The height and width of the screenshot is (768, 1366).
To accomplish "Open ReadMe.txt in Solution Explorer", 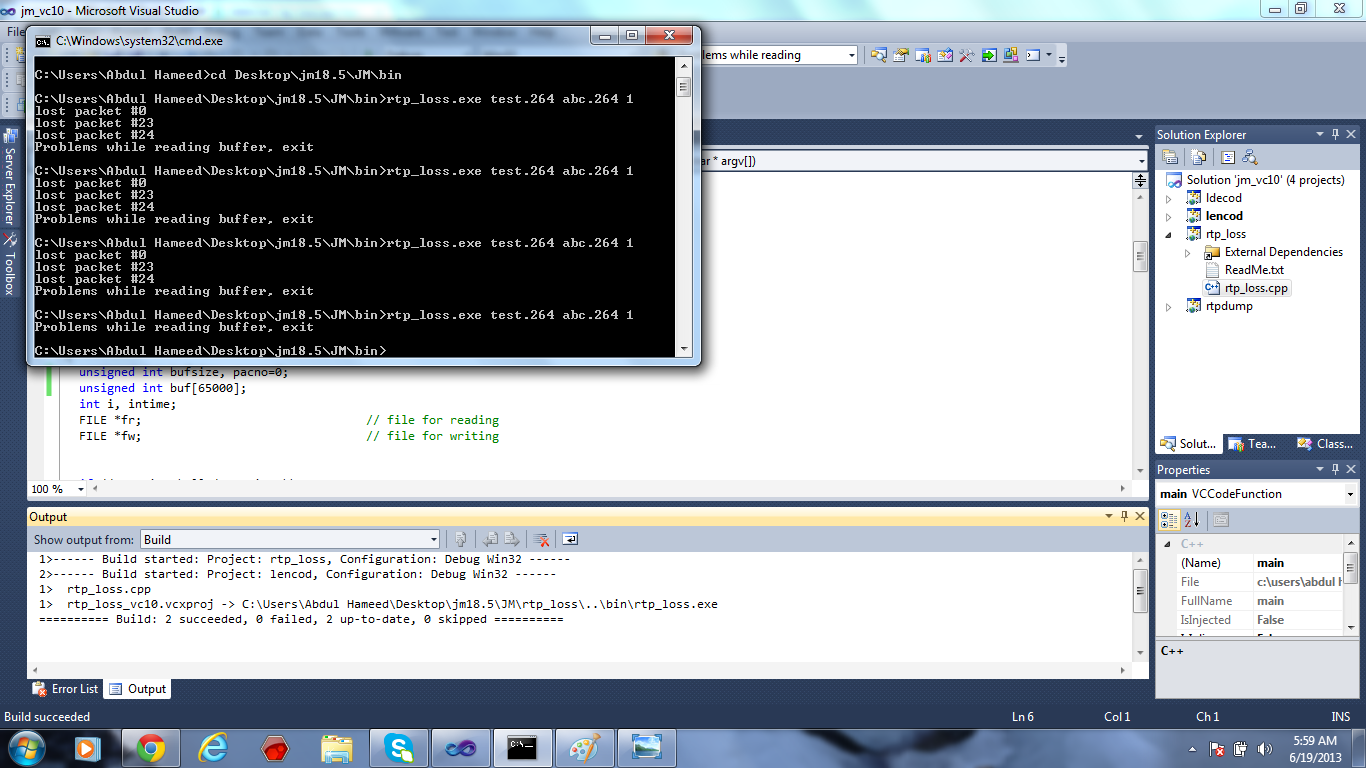I will (1253, 270).
